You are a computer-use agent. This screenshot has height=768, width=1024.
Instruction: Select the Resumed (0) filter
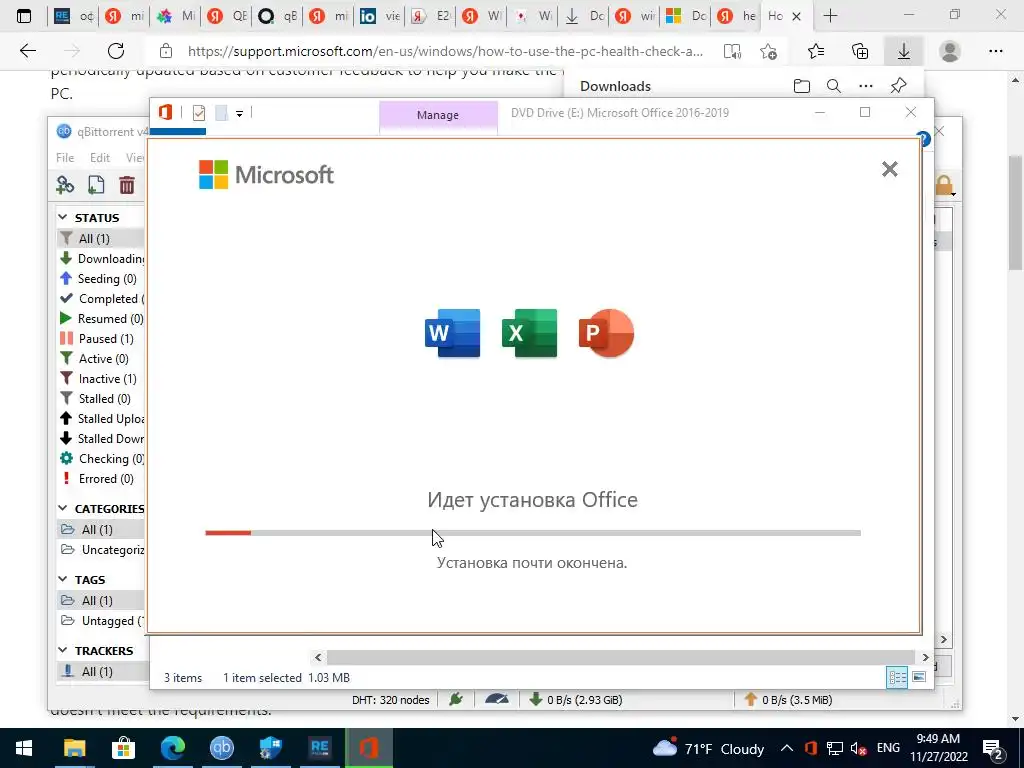[101, 319]
